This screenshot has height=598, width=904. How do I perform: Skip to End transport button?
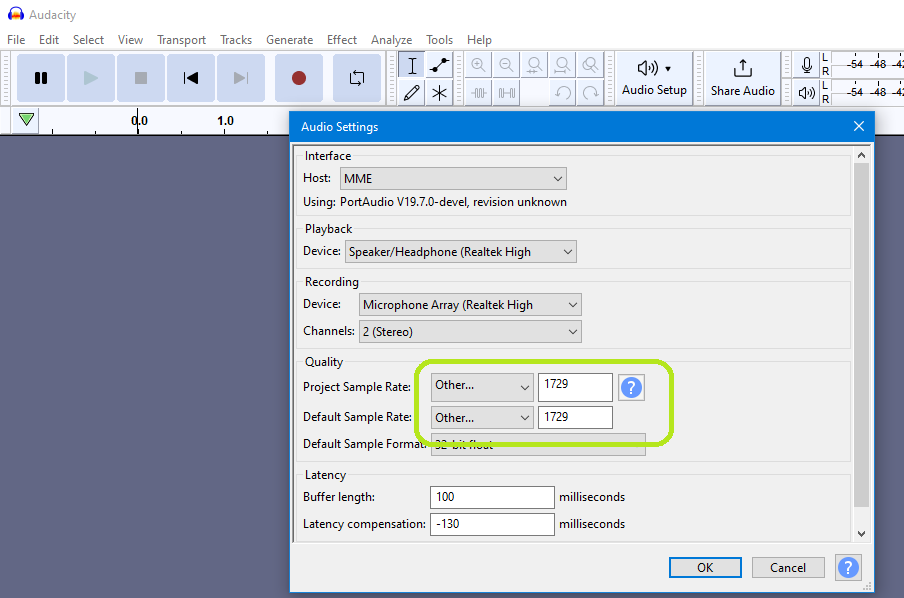241,78
